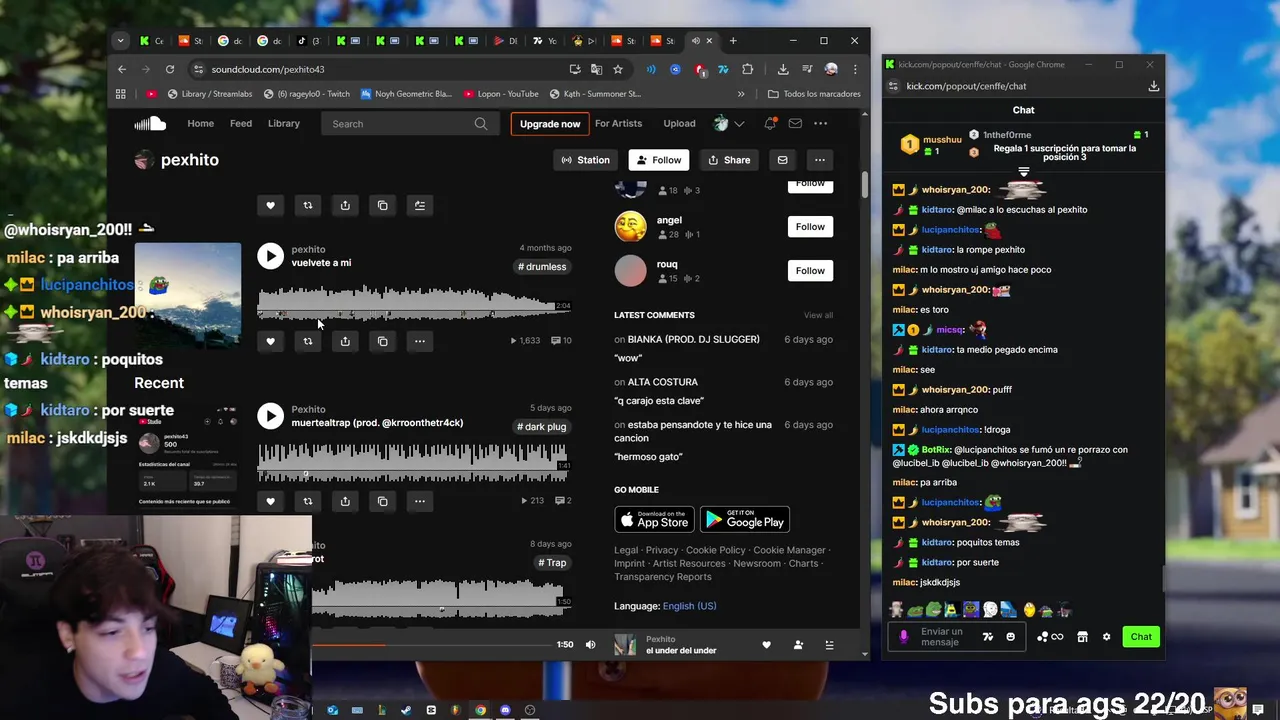The width and height of the screenshot is (1280, 720).
Task: Share the "muertealtrap" track
Action: (345, 501)
